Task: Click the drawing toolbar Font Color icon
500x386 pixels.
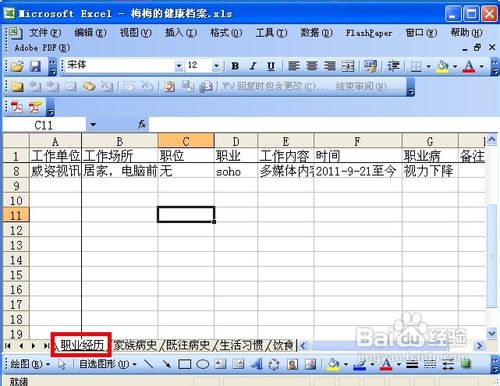Action: point(386,364)
